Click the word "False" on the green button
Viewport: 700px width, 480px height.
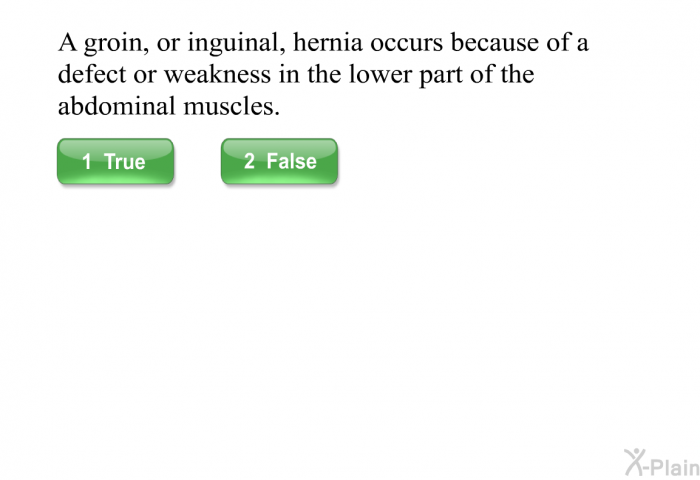click(291, 162)
